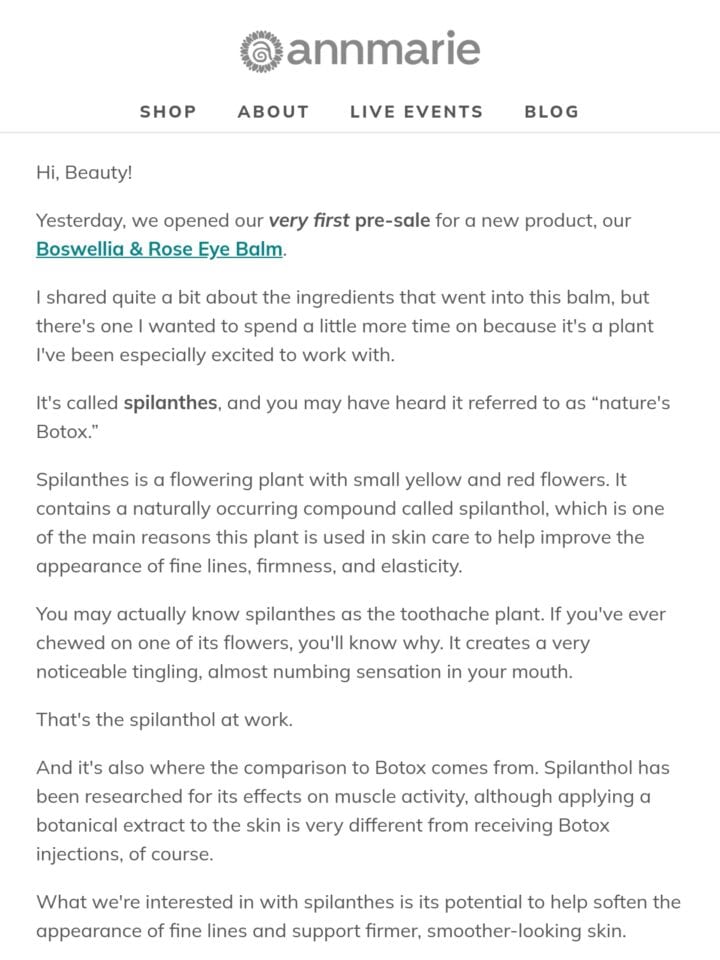Viewport: 720px width, 960px height.
Task: Click the text 'injections, of course.'
Action: point(124,853)
